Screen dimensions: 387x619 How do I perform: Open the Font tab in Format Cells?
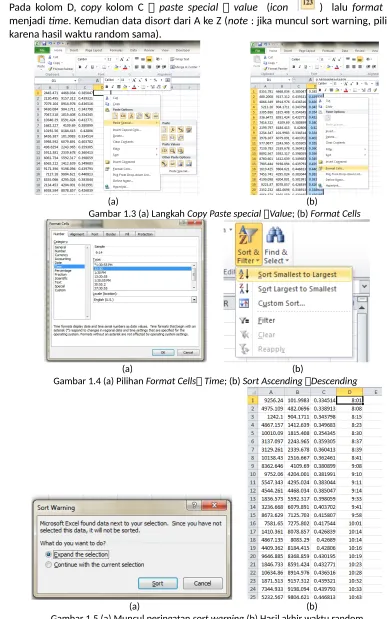click(95, 234)
